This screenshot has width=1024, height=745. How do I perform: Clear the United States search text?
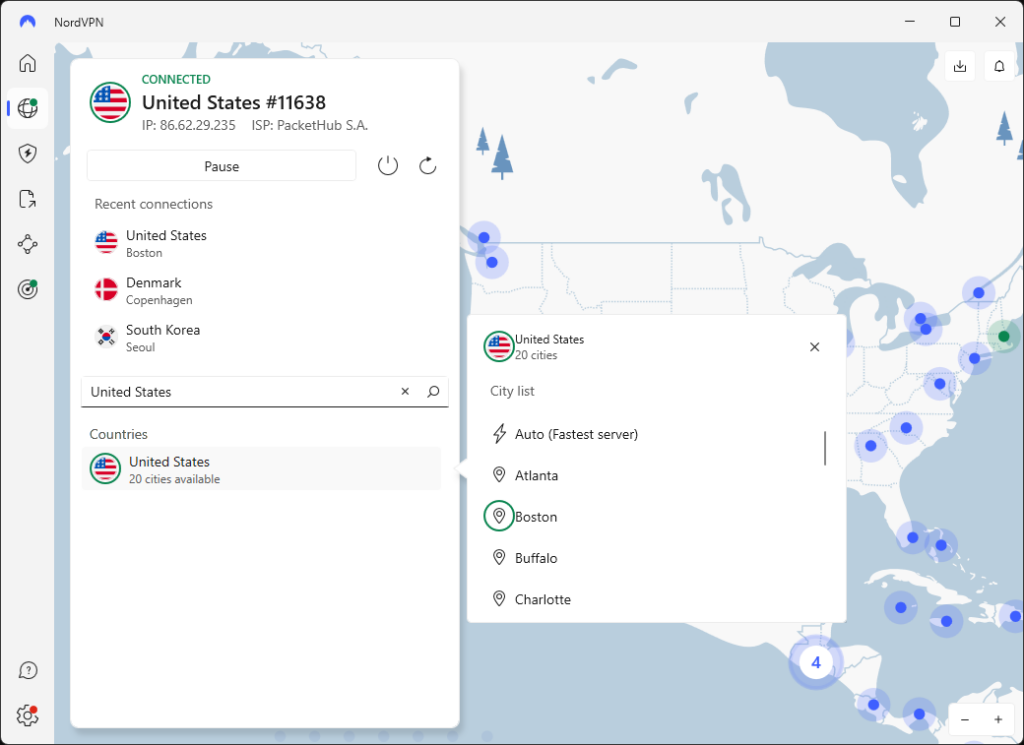coord(405,391)
